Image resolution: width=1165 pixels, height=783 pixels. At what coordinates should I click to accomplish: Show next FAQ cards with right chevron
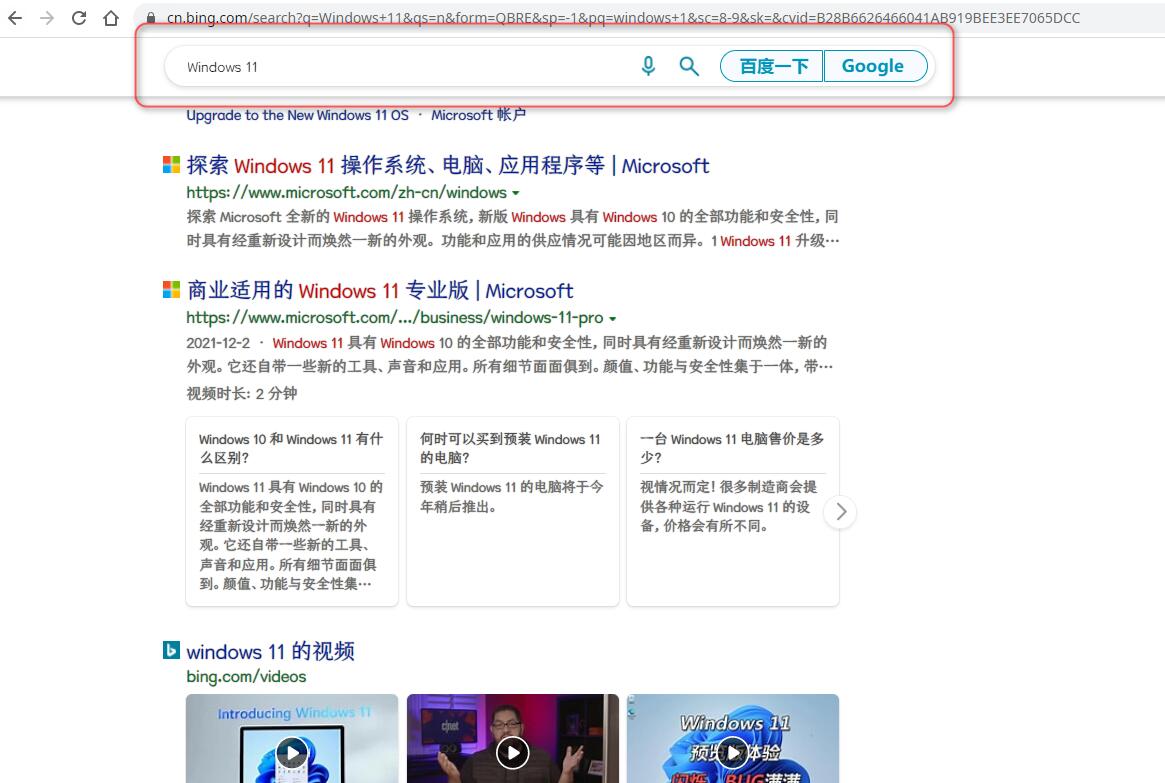pyautogui.click(x=840, y=512)
